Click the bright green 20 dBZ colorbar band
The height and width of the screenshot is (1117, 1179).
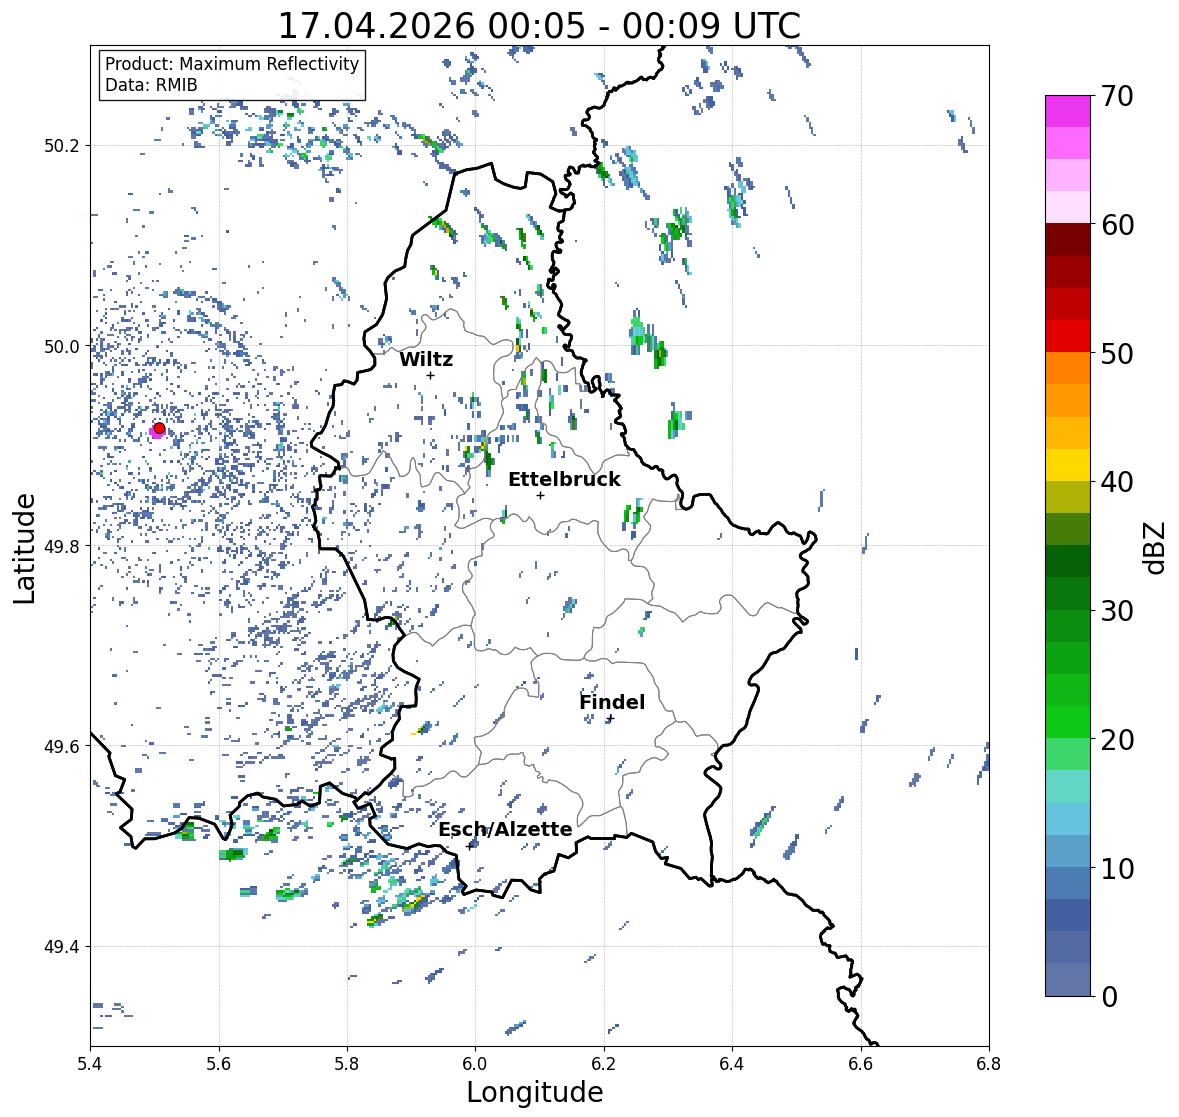tap(1068, 722)
